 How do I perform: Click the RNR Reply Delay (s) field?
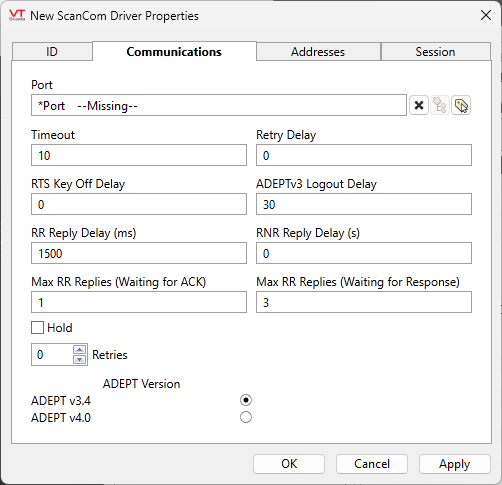(x=364, y=253)
